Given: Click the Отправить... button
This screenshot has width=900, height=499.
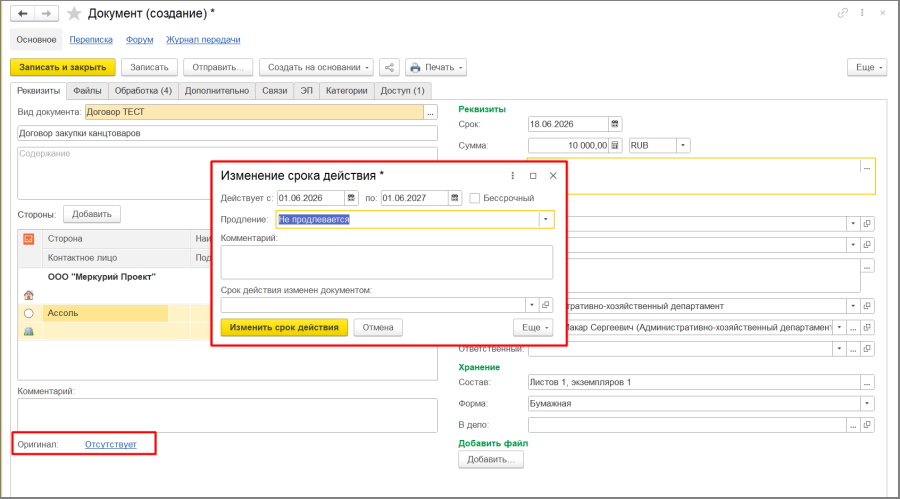Looking at the screenshot, I should point(218,67).
